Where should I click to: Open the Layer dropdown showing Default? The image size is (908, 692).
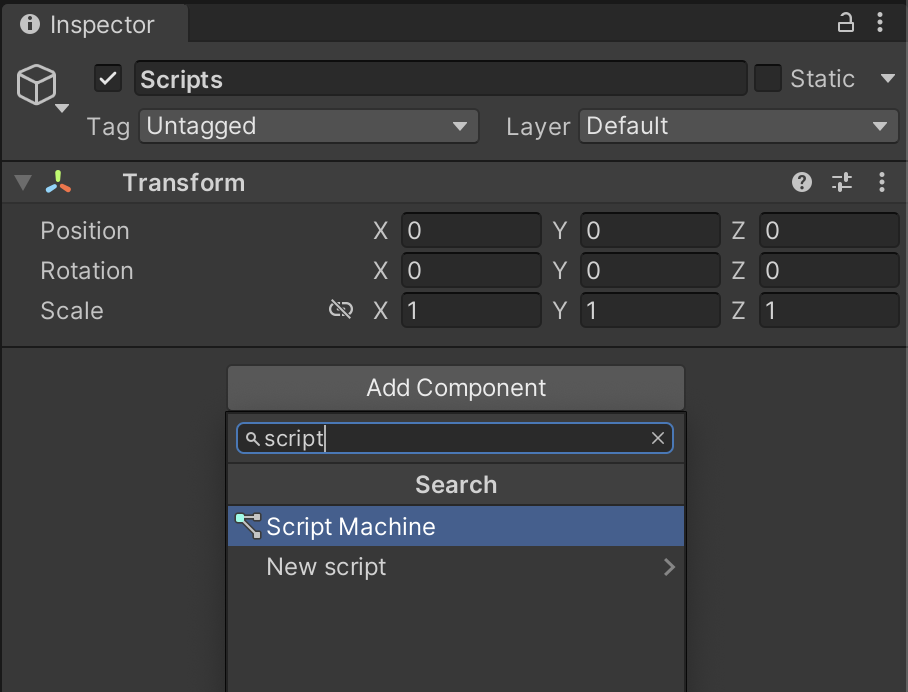tap(738, 126)
